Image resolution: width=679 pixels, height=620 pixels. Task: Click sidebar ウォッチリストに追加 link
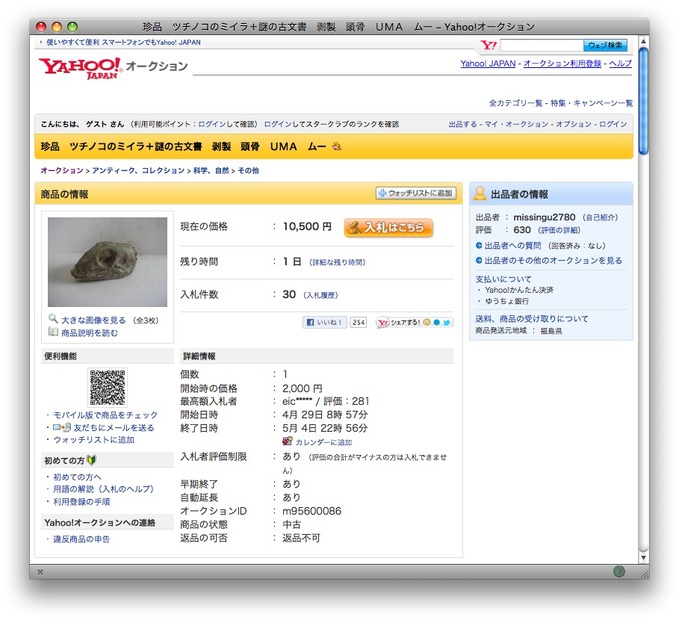[94, 440]
